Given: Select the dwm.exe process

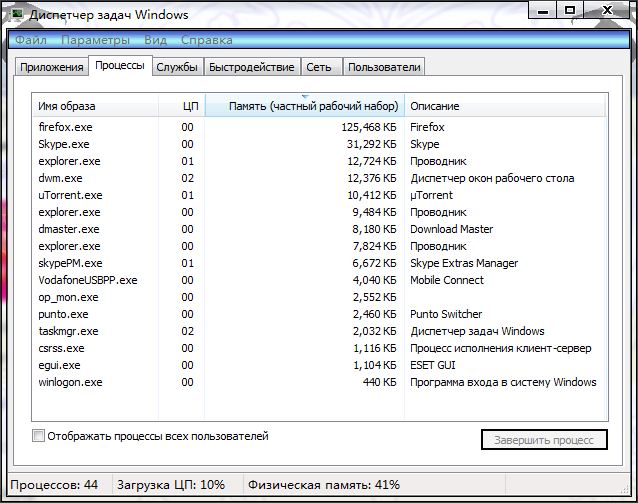Looking at the screenshot, I should pyautogui.click(x=319, y=178).
